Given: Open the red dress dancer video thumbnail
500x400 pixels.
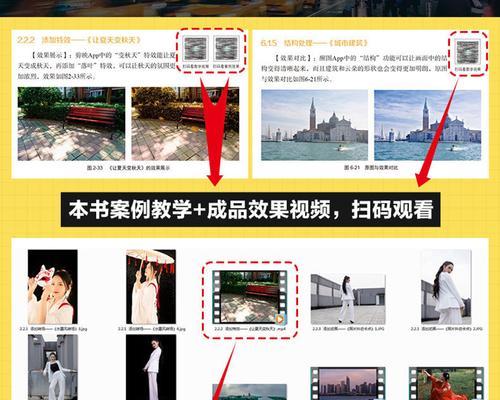Looking at the screenshot, I should coord(446,383).
